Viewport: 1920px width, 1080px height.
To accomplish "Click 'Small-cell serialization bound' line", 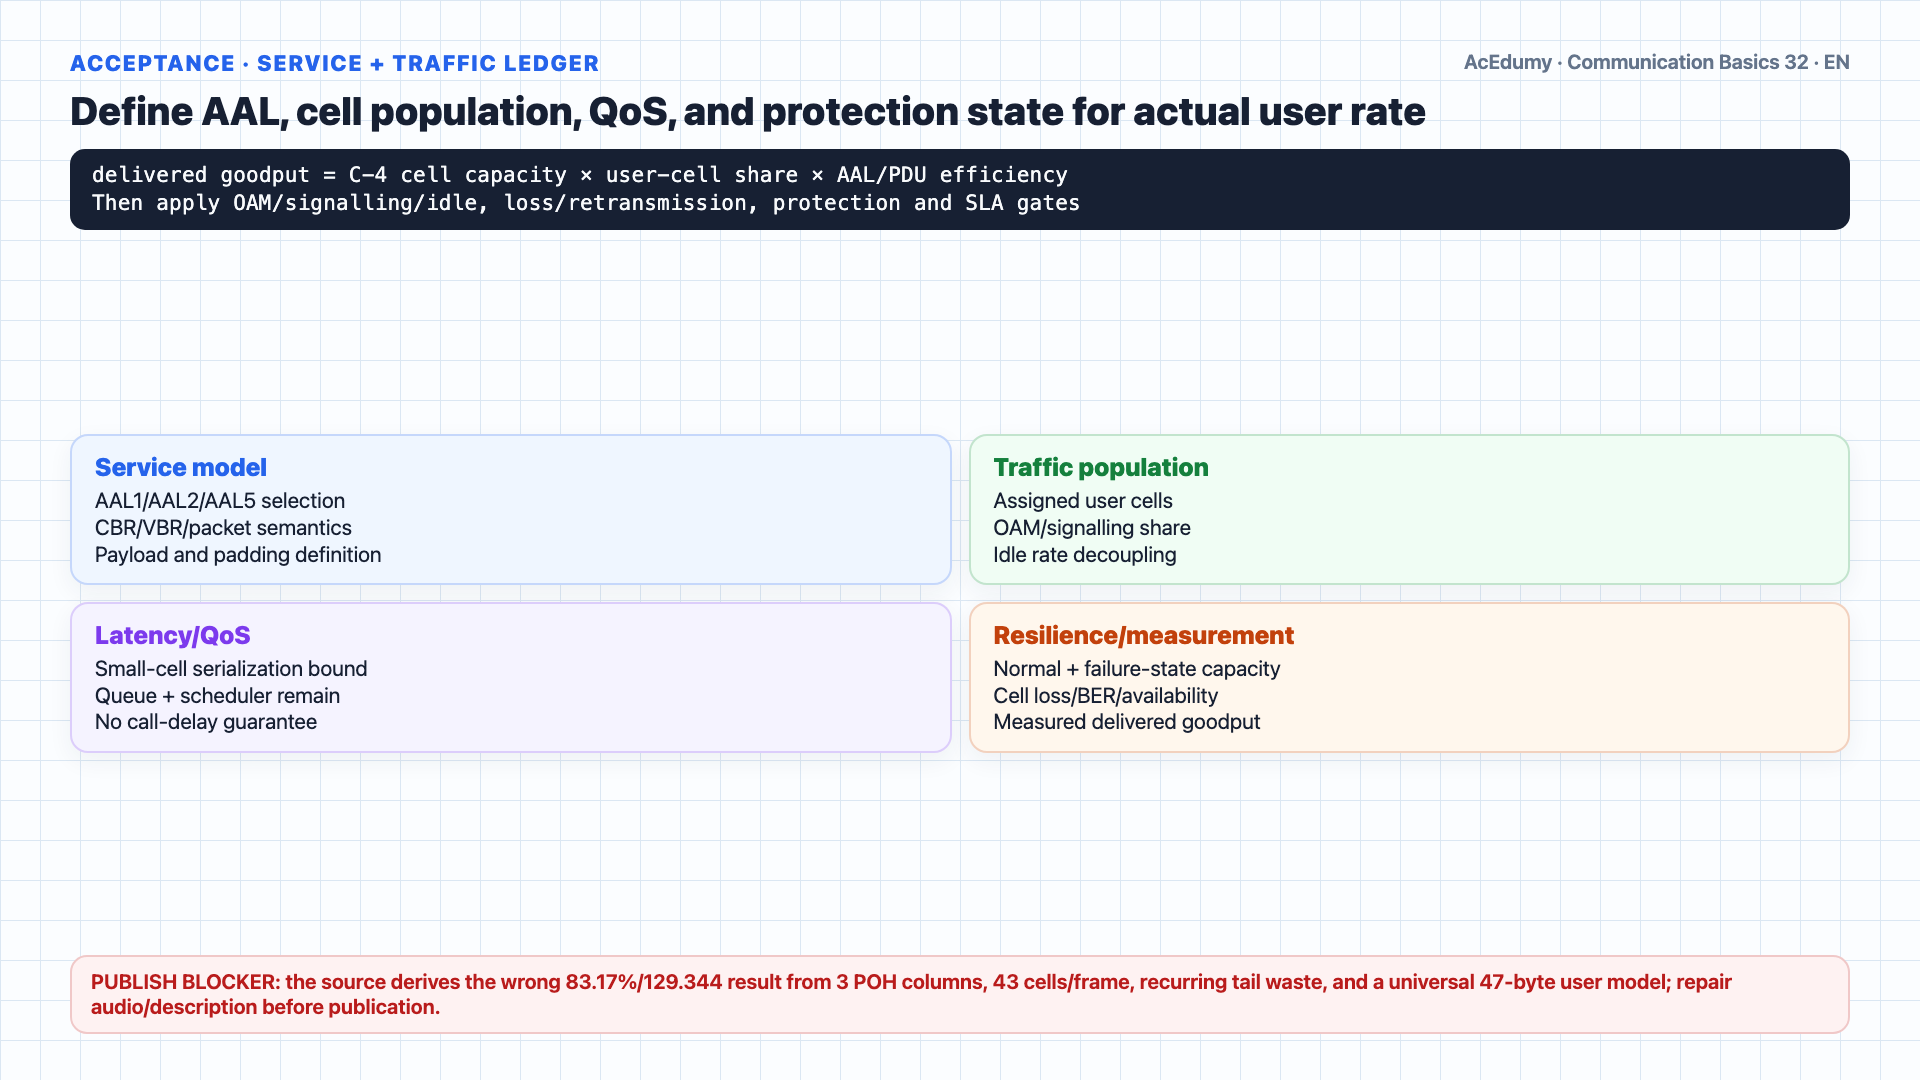I will click(231, 668).
